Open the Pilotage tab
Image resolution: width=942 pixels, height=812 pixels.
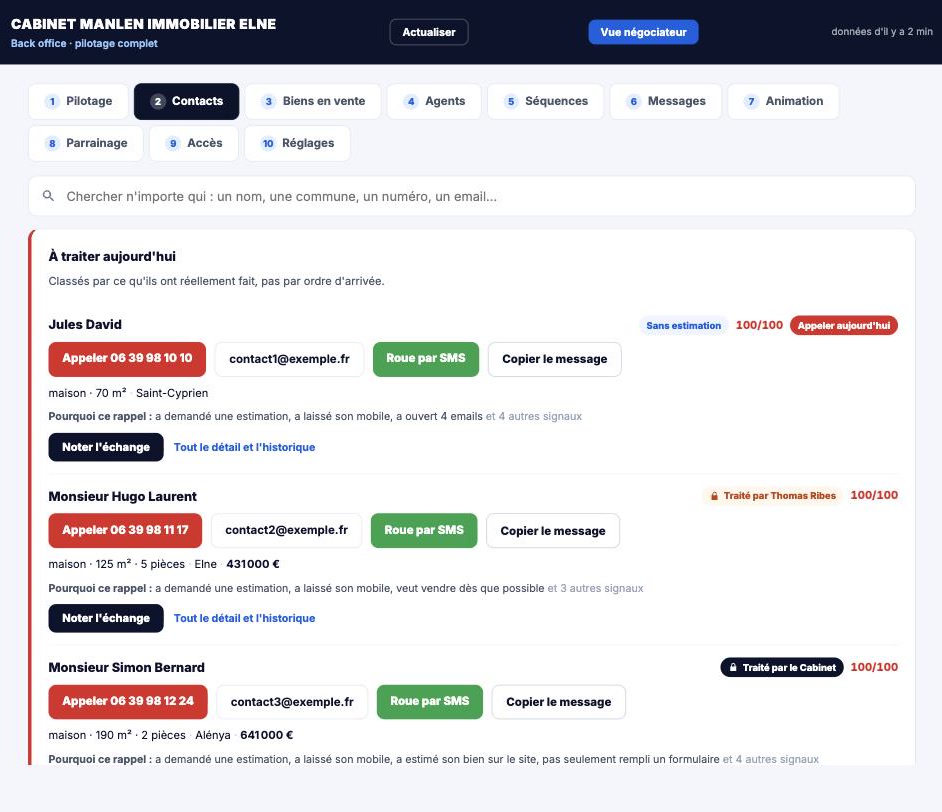79,101
